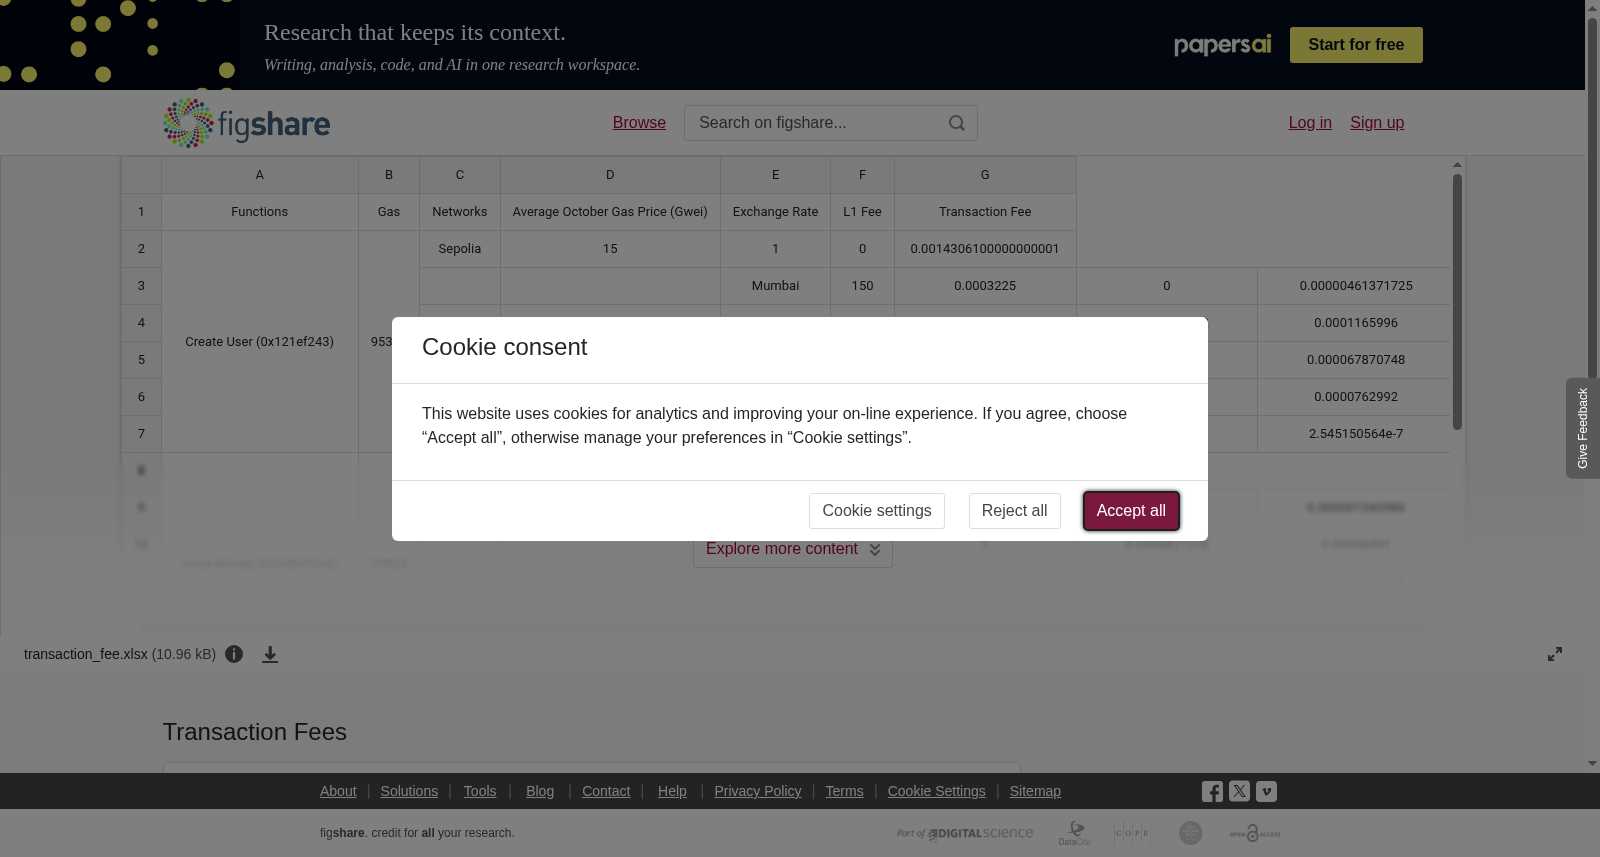Click Start for free button
Viewport: 1600px width, 857px height.
(1356, 45)
